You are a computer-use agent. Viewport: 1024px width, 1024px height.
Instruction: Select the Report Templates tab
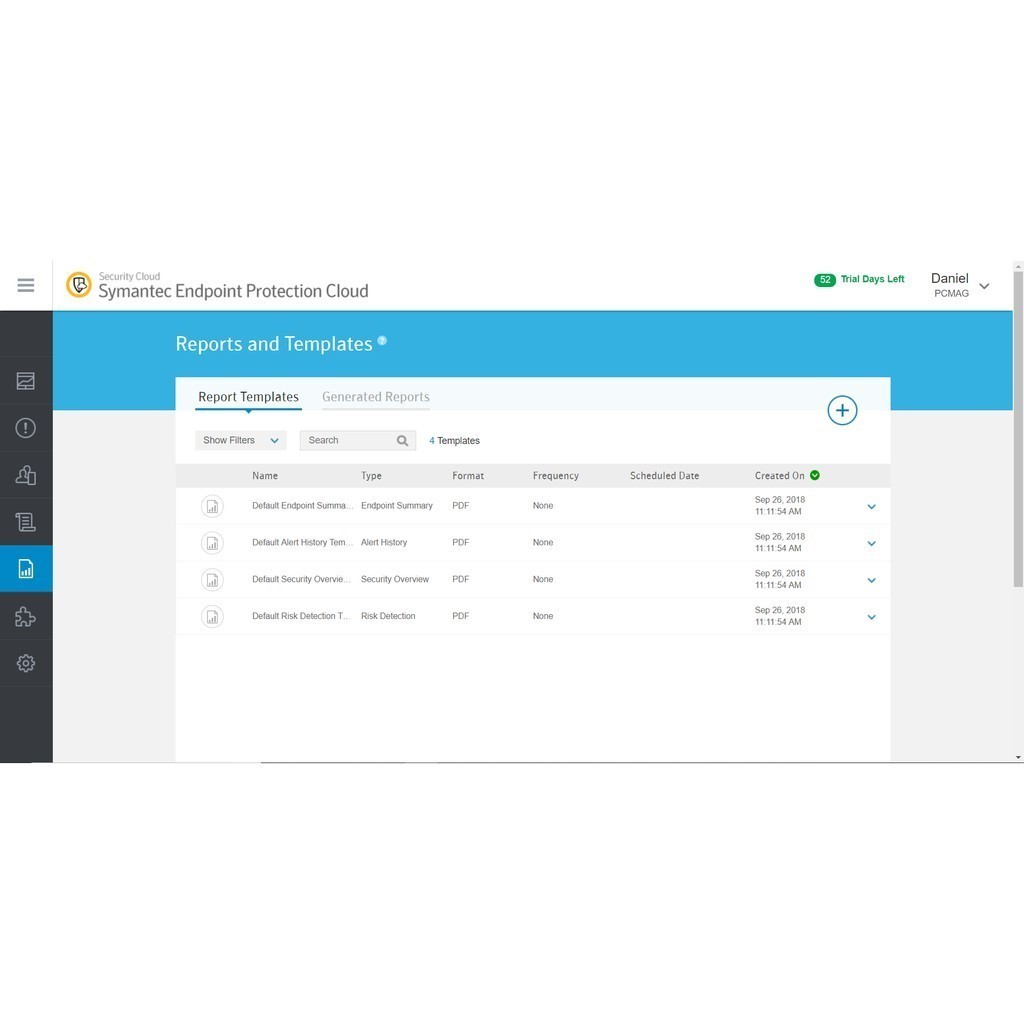248,397
